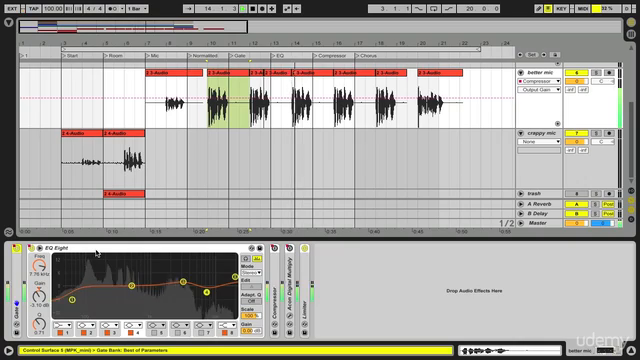This screenshot has height=360, width=640.
Task: Adjust the EQ Eight Freq knob
Action: click(39, 265)
